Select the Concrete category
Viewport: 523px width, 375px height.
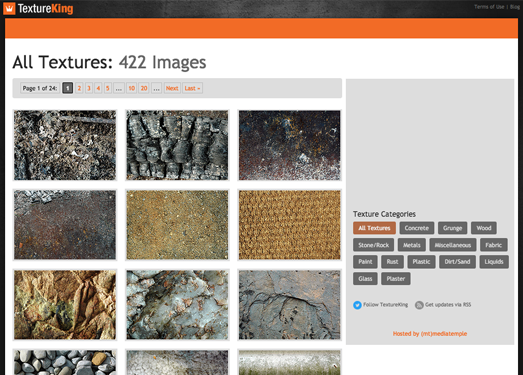pyautogui.click(x=417, y=228)
